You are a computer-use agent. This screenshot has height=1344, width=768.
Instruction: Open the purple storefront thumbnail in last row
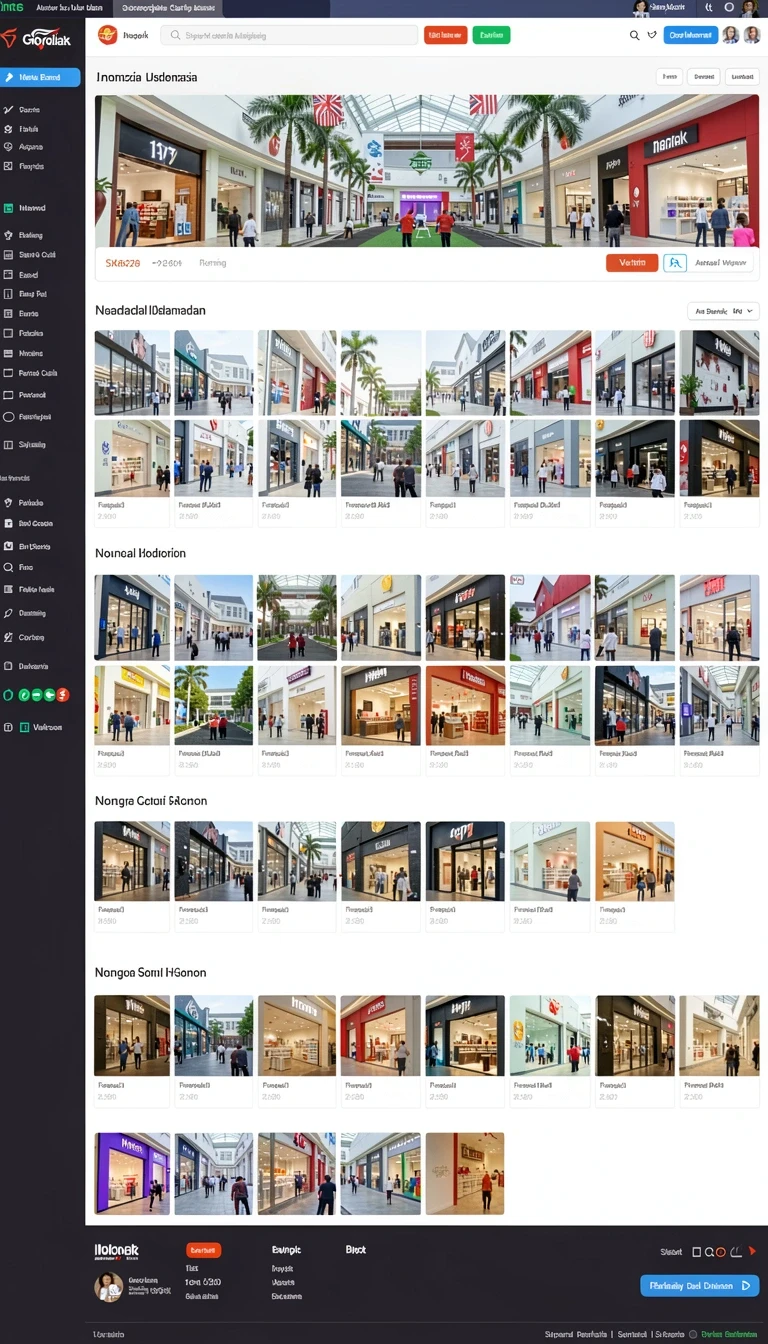coord(132,1173)
